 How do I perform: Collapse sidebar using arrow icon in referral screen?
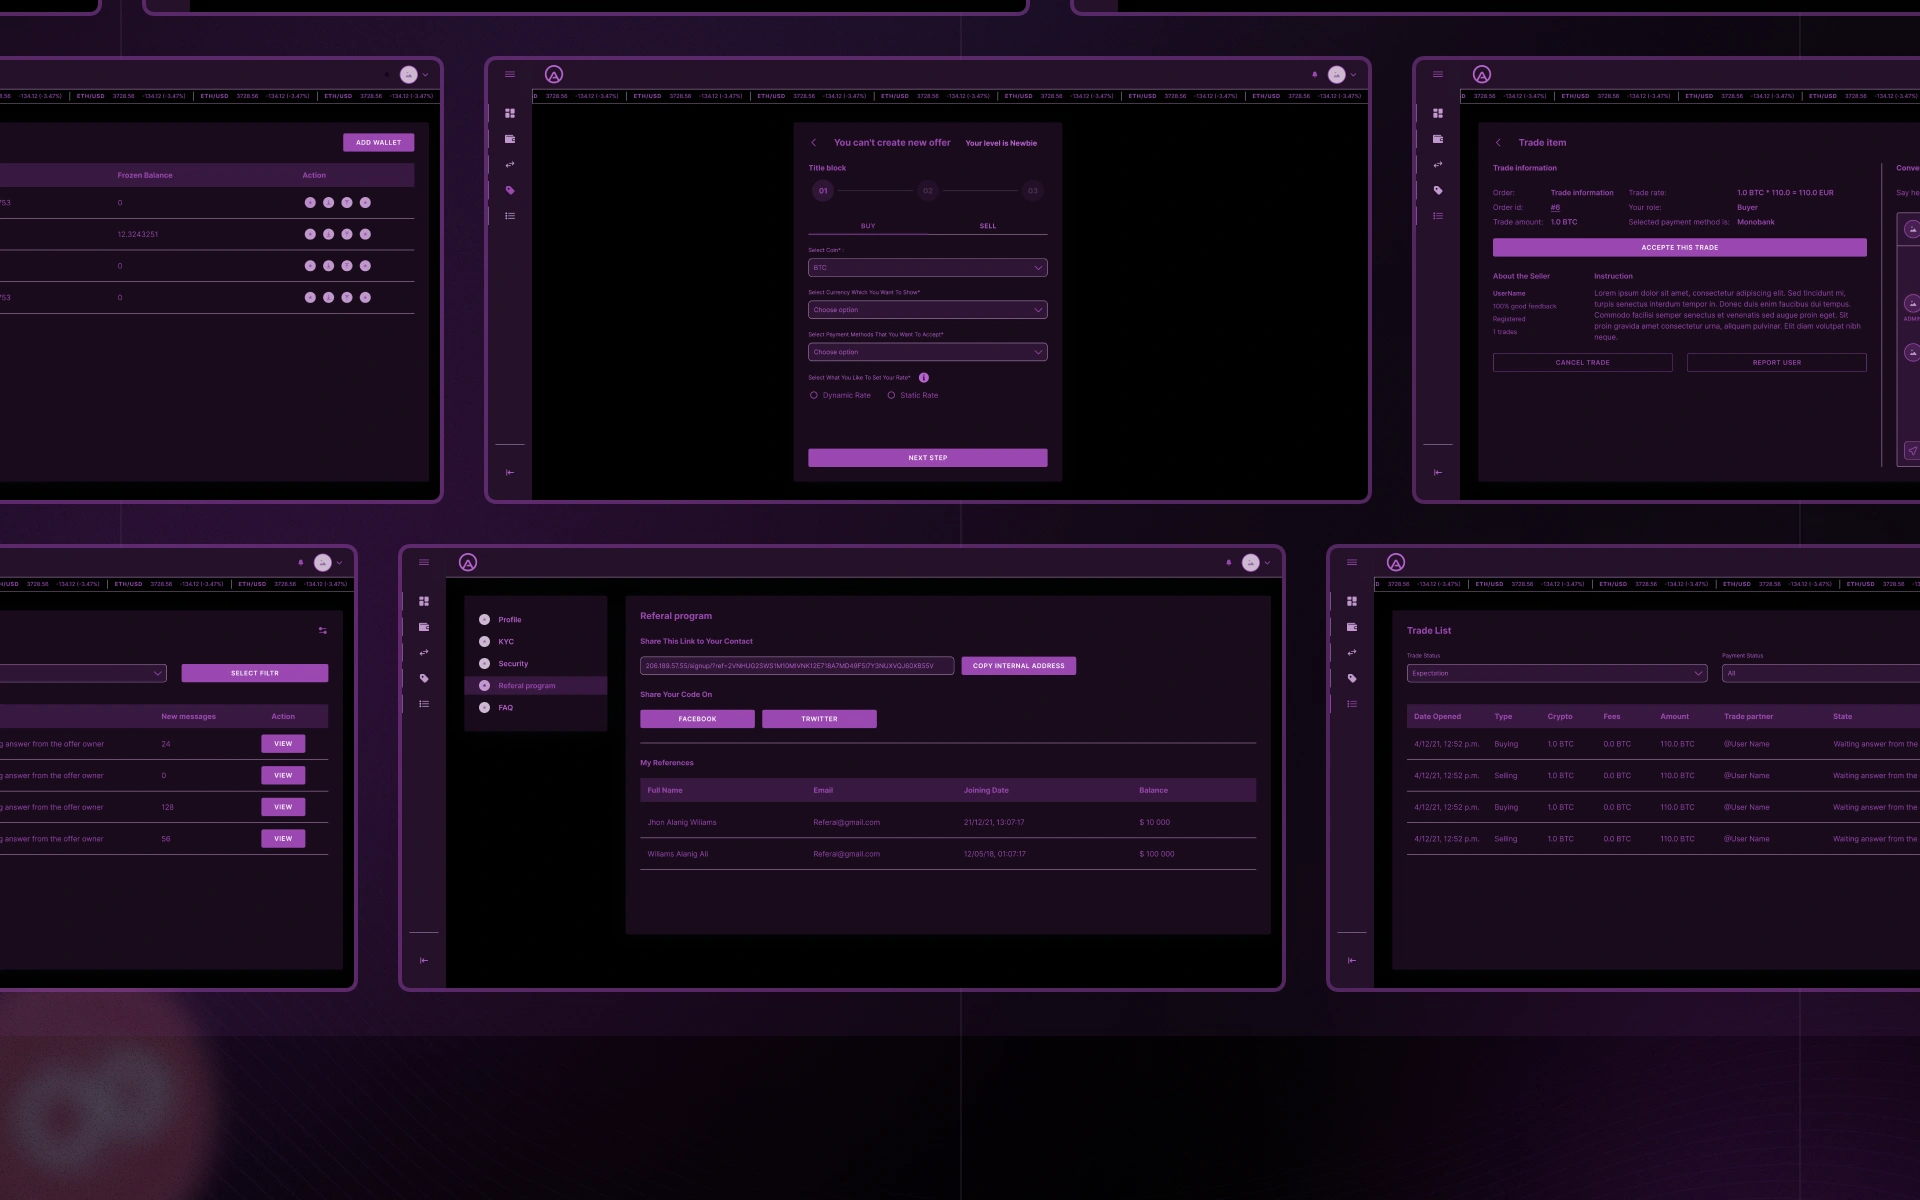tap(424, 961)
